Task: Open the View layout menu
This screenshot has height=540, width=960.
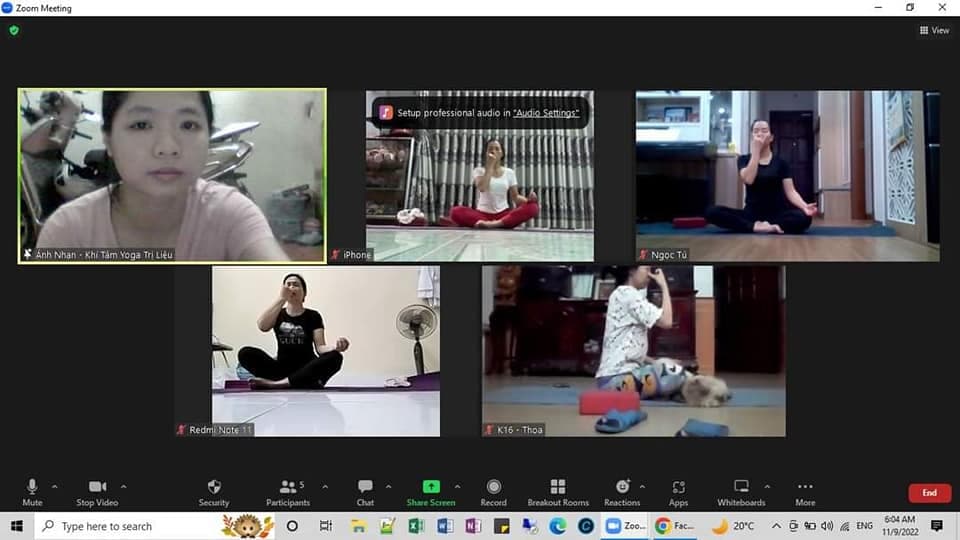Action: pyautogui.click(x=934, y=30)
